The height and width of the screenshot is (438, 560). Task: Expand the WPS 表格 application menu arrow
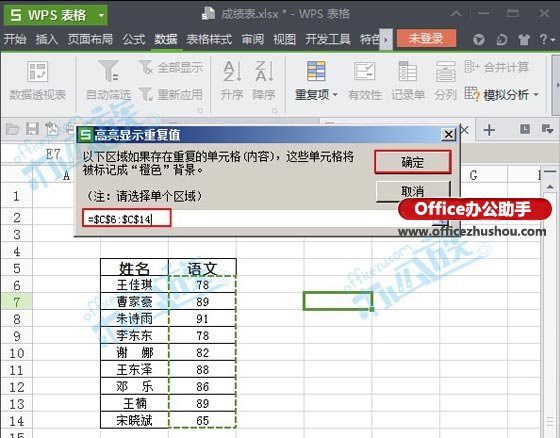point(101,15)
